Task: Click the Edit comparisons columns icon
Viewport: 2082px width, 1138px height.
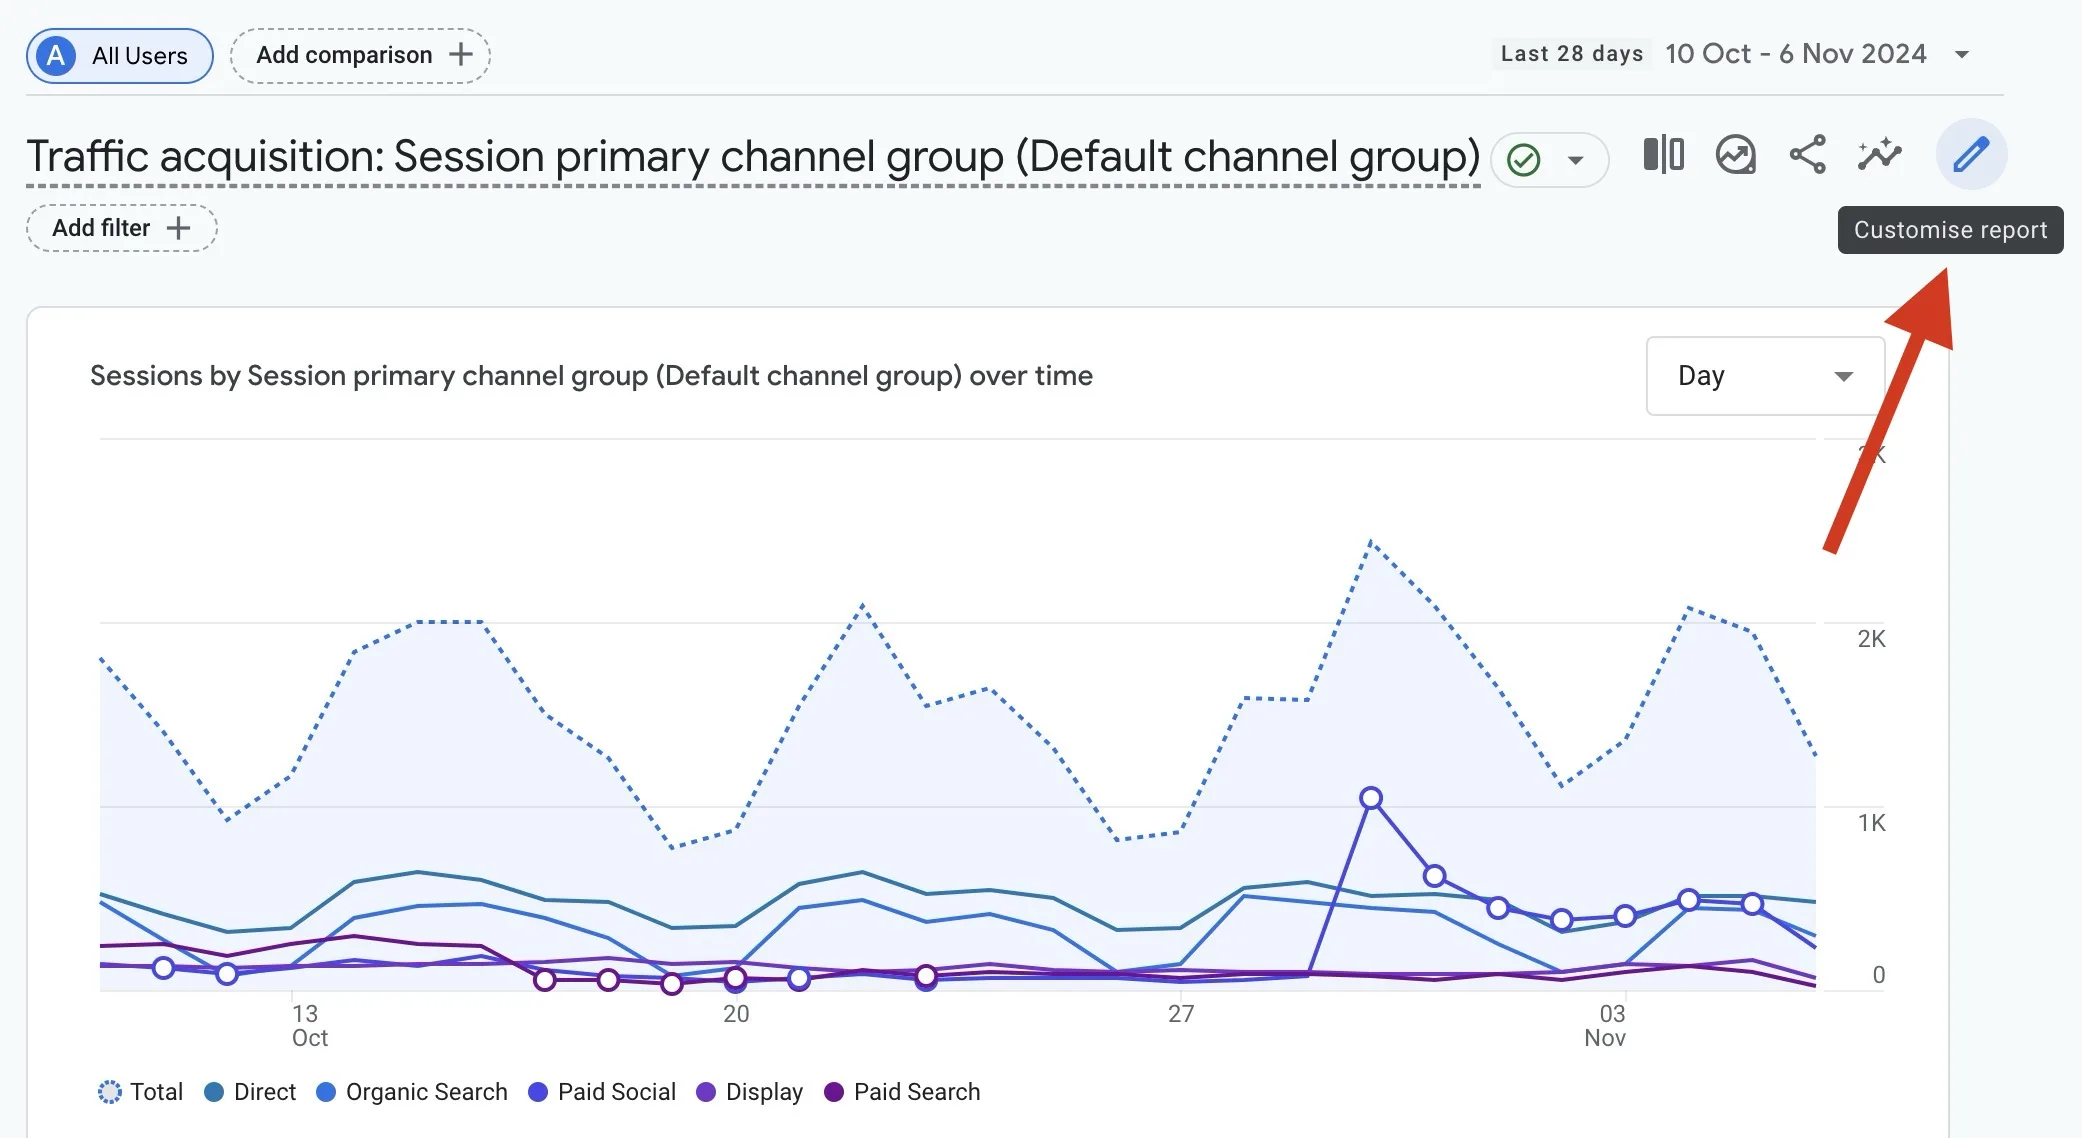Action: click(x=1664, y=155)
